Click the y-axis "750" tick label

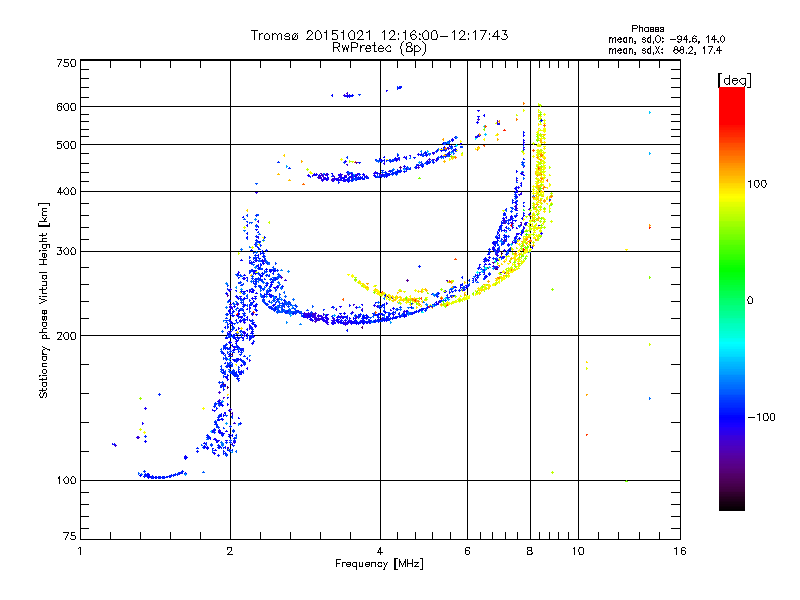[66, 63]
